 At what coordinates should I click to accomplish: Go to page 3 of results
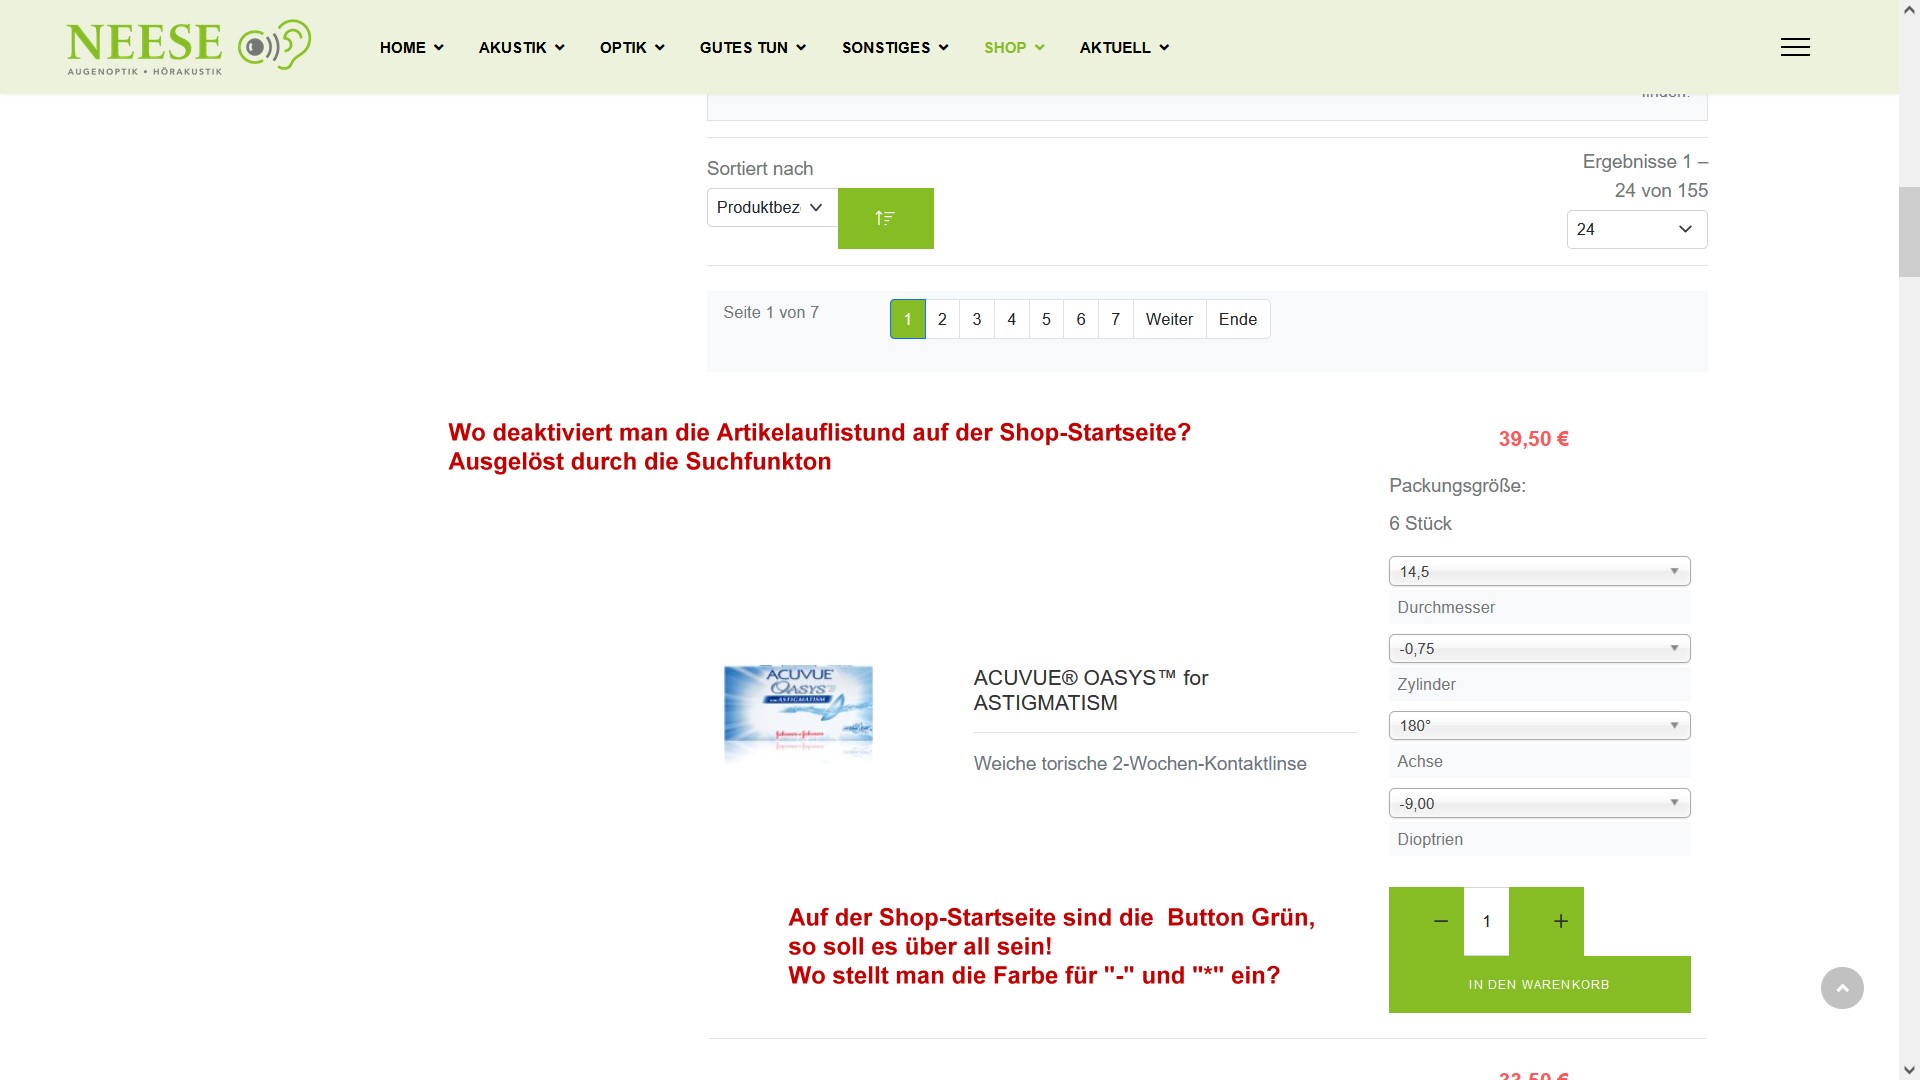tap(977, 319)
